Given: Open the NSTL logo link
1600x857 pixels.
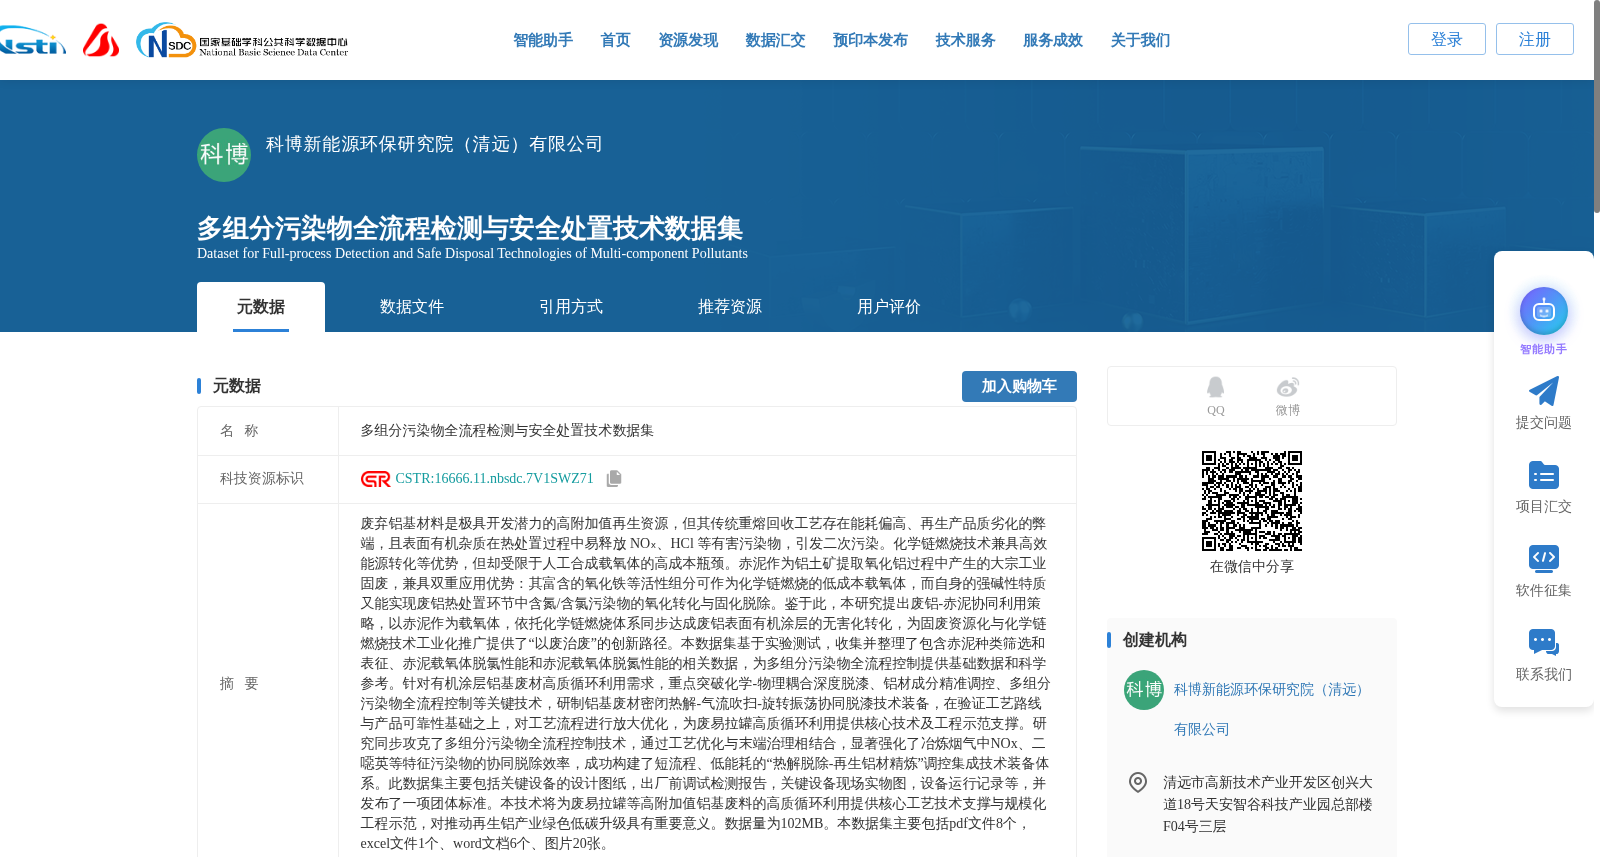Looking at the screenshot, I should 33,40.
